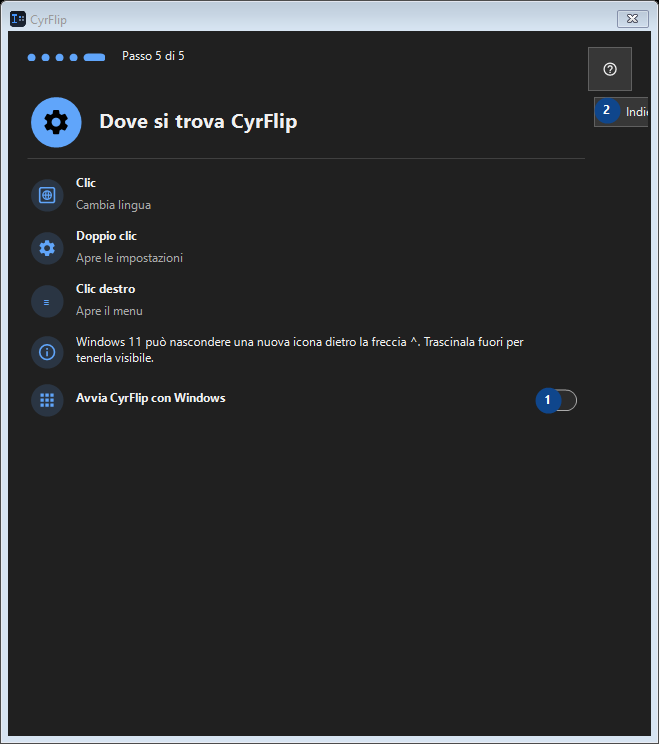The image size is (659, 744).
Task: Enable the Avvia CyrFlip con Windows switch
Action: [557, 400]
